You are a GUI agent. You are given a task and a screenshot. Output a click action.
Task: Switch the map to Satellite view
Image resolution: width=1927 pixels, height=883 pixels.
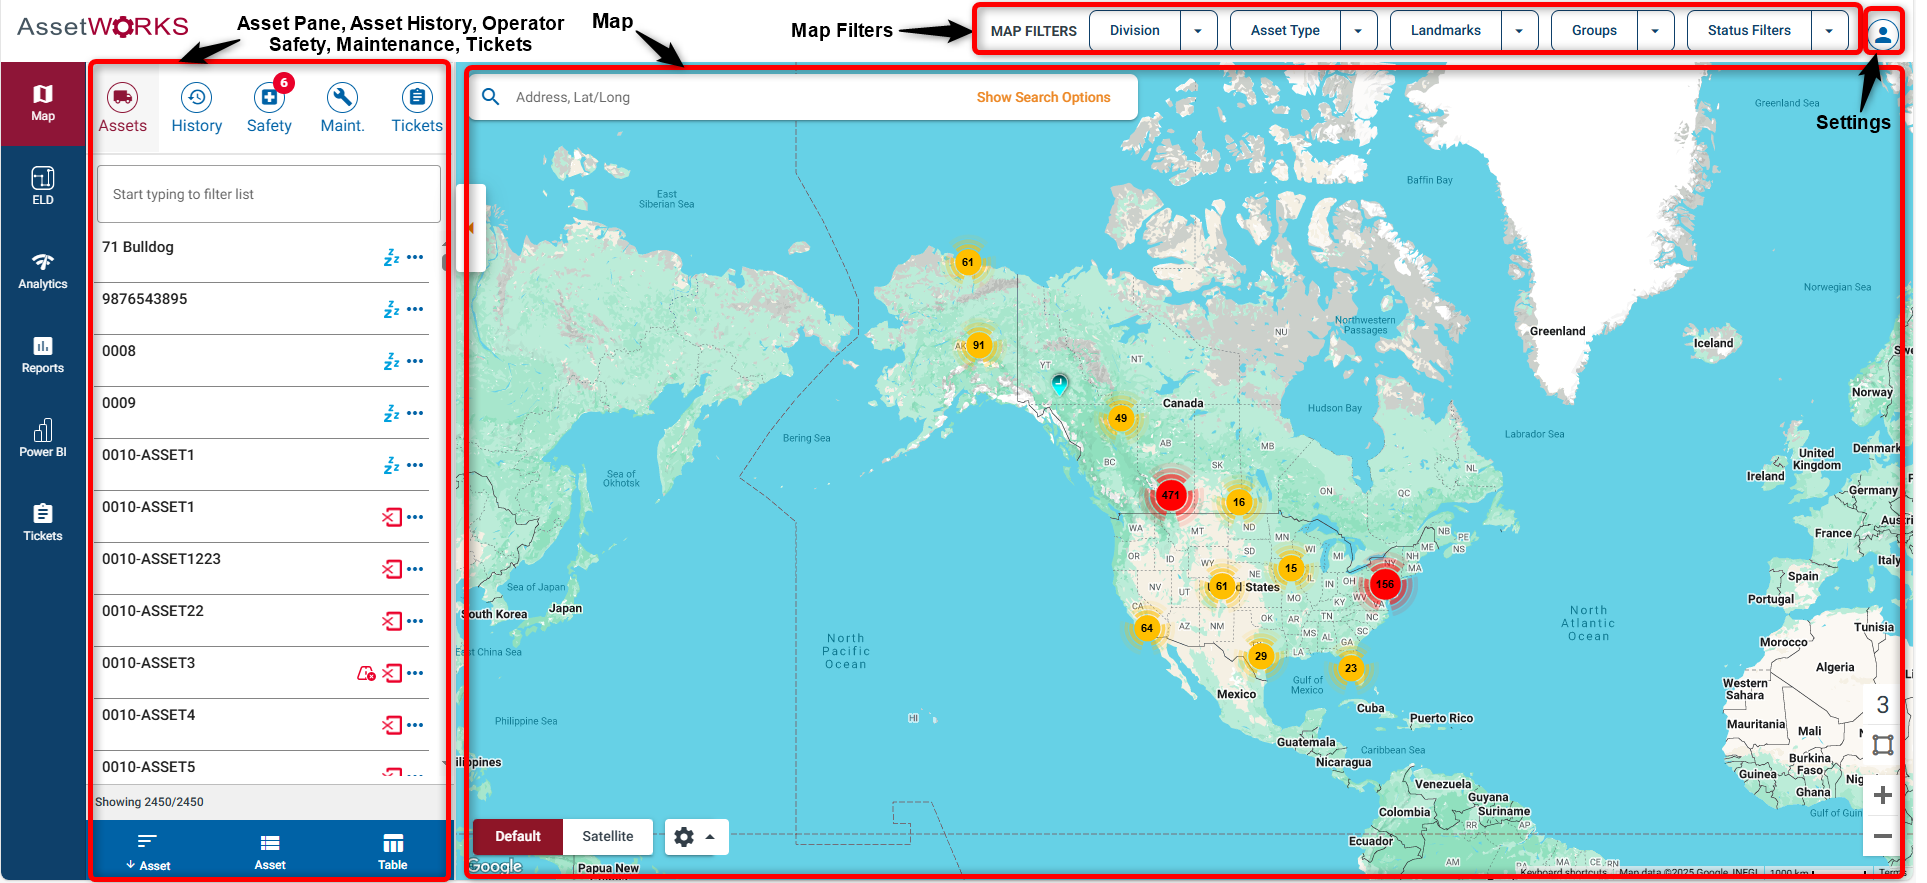coord(608,837)
